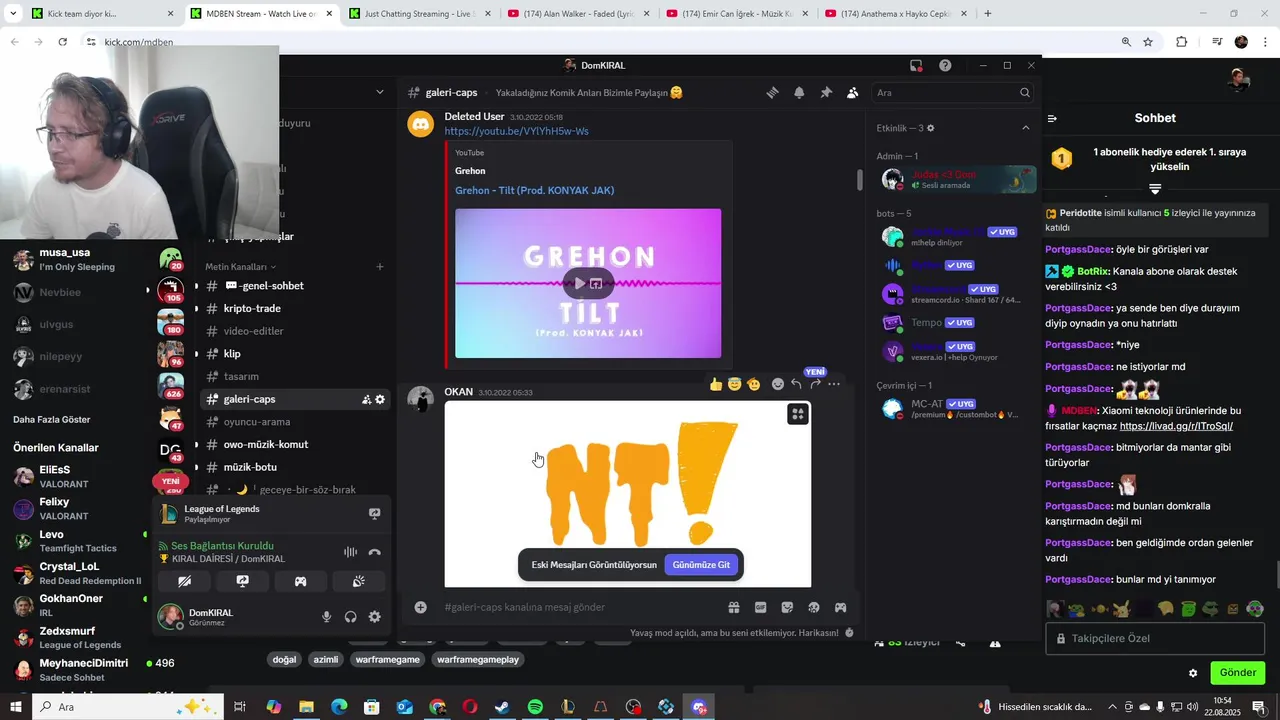Open the GIF picker icon

[x=761, y=607]
